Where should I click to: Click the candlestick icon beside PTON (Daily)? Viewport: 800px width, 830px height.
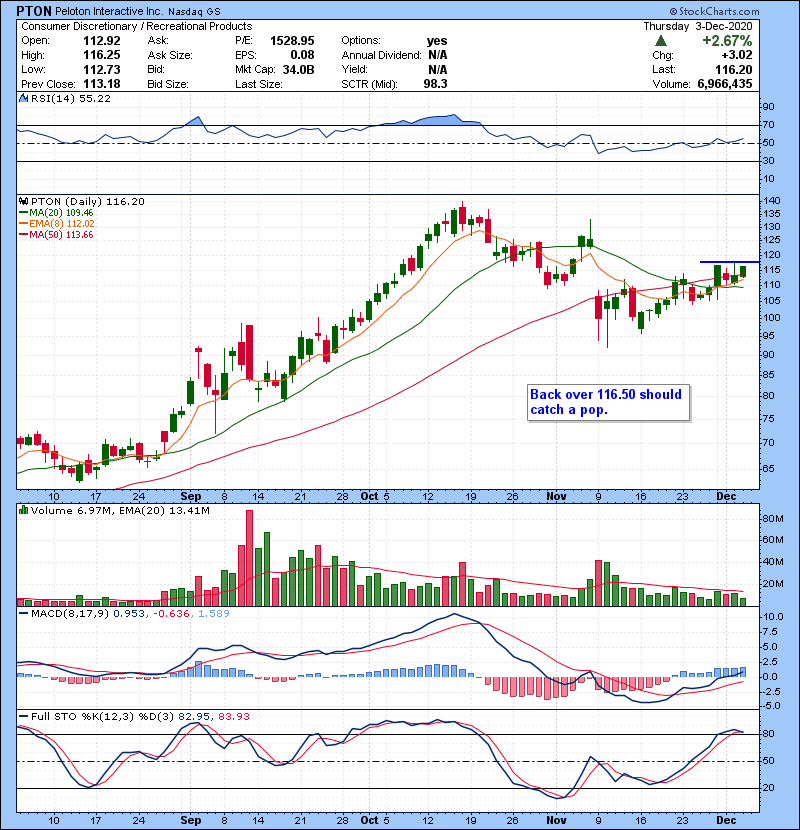23,201
